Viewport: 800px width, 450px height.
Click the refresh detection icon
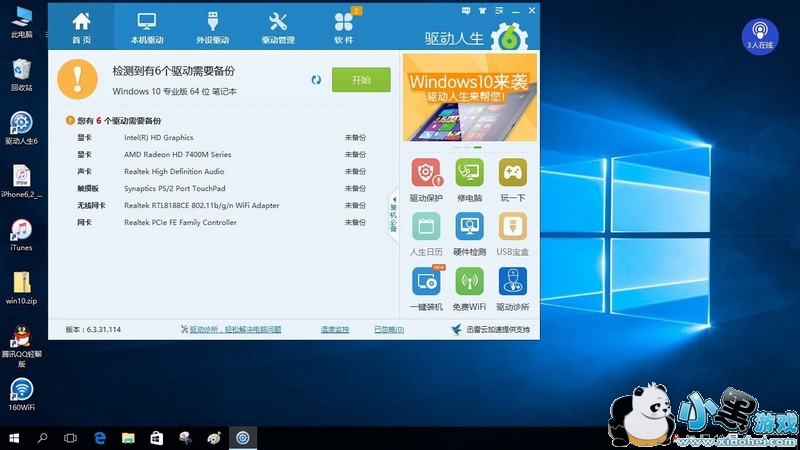coord(316,80)
